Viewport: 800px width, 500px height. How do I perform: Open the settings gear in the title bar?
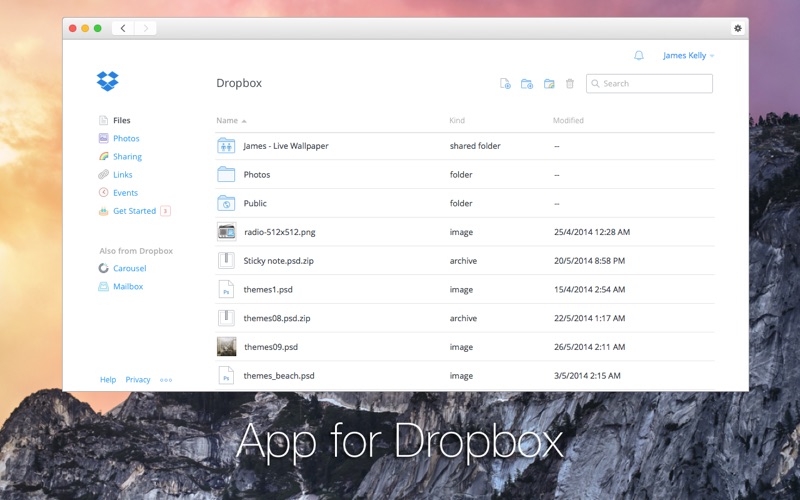(x=738, y=28)
